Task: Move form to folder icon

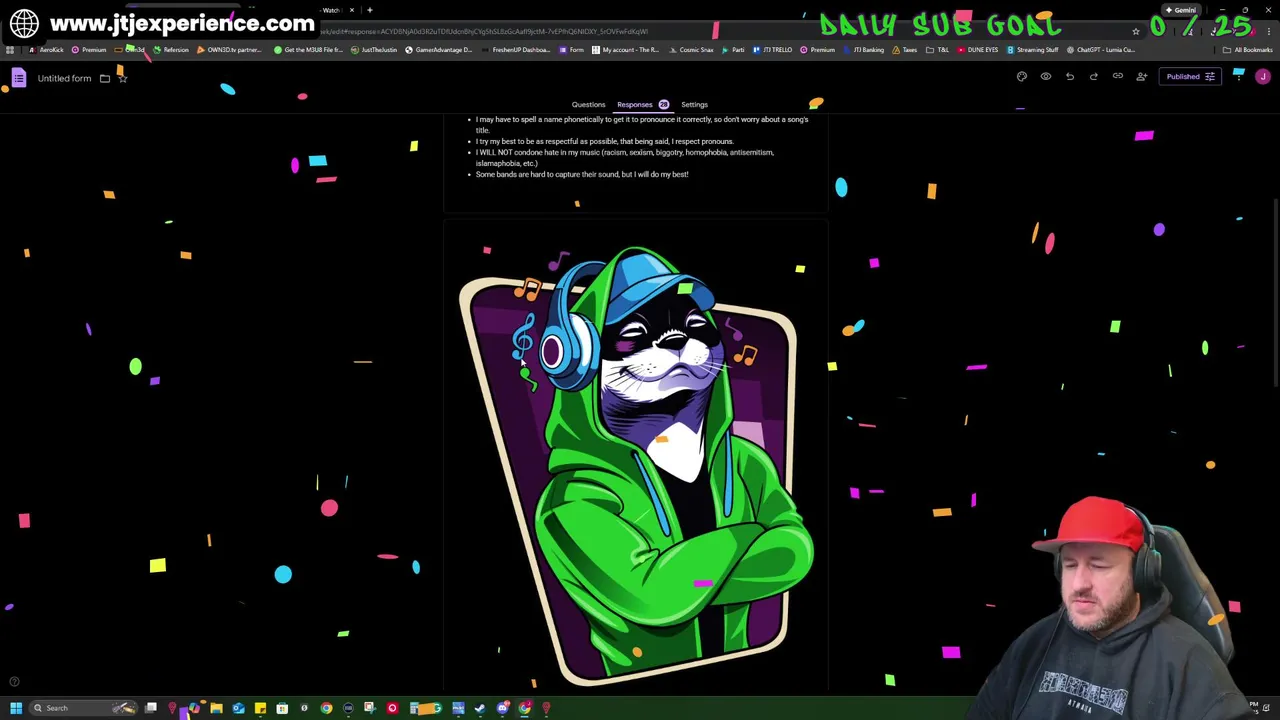Action: (x=104, y=78)
